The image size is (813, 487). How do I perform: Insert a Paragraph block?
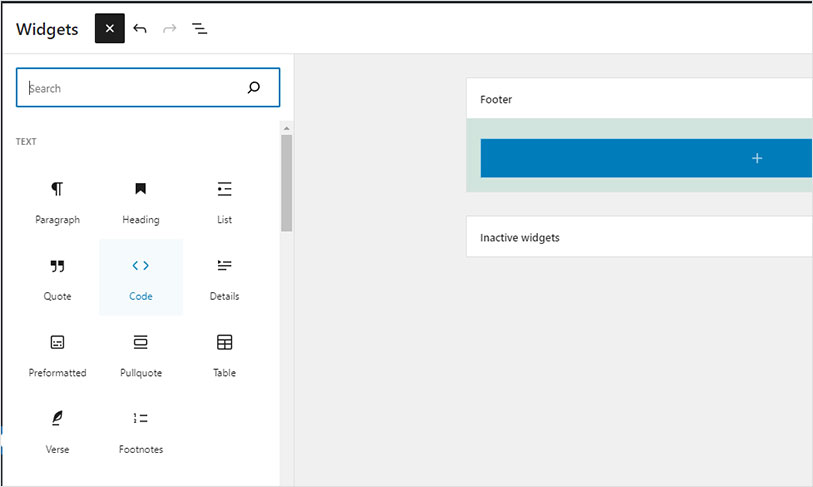(x=58, y=202)
